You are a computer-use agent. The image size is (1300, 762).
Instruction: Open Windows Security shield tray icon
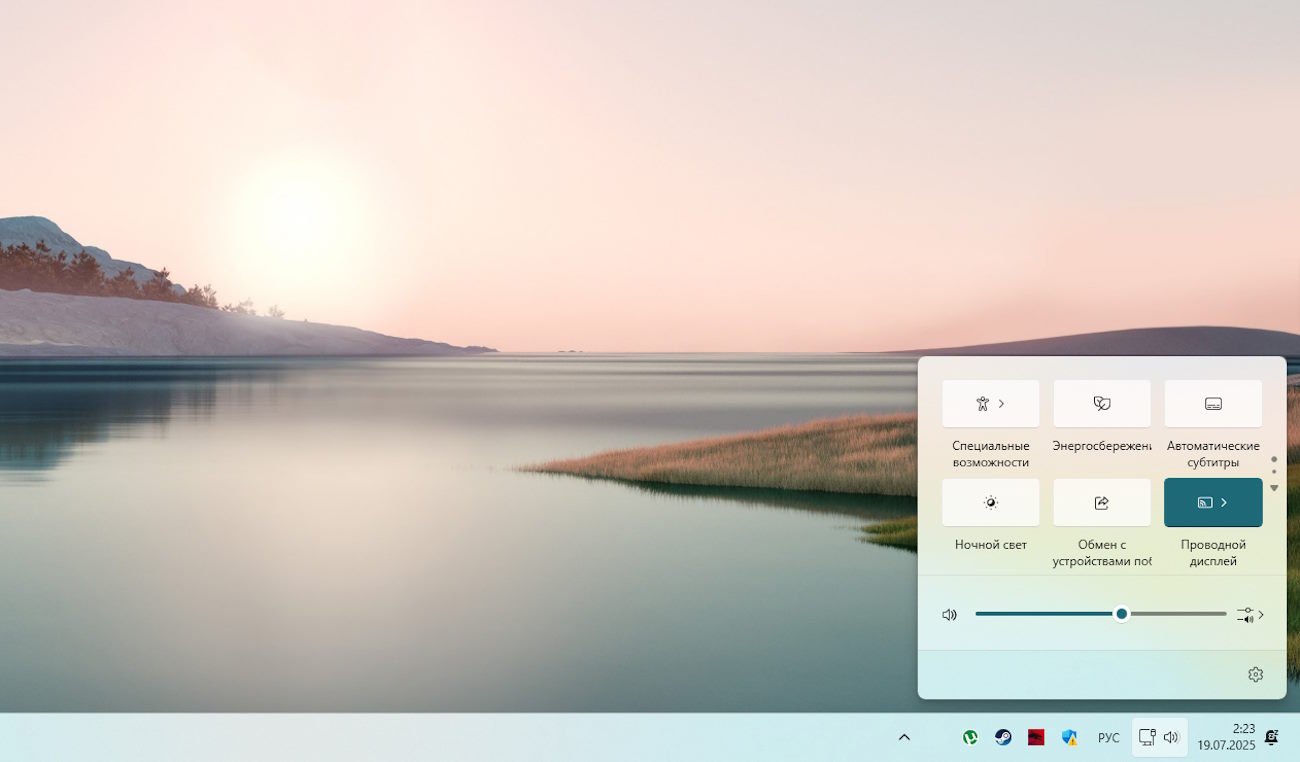coord(1069,738)
